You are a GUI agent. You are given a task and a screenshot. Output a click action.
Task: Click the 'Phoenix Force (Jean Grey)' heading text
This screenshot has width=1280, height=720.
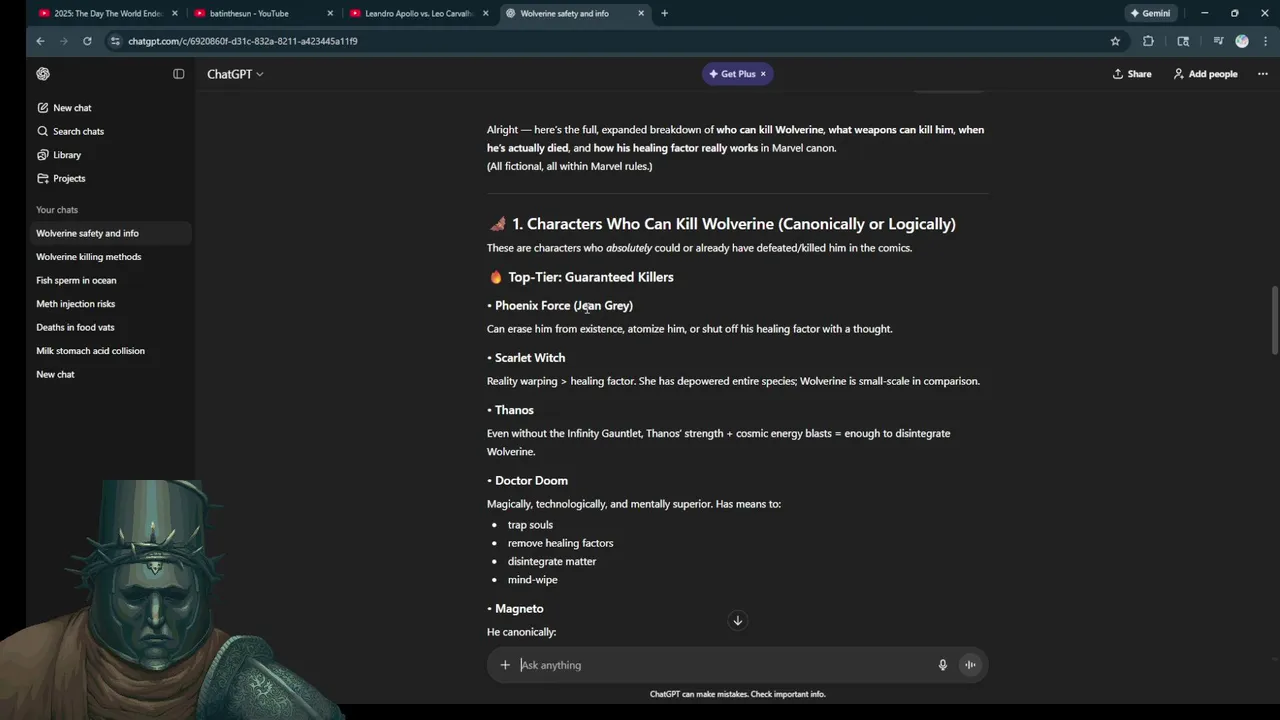tap(564, 306)
